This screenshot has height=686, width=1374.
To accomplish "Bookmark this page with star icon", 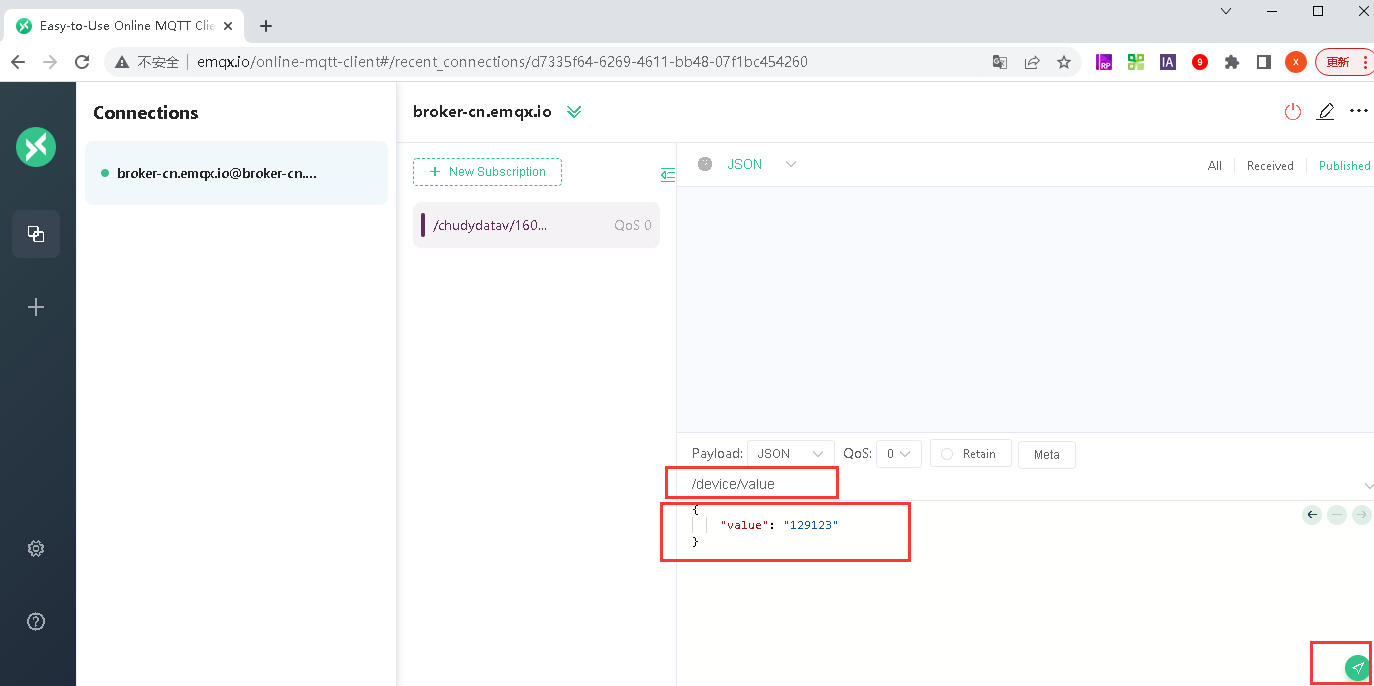I will [1064, 62].
